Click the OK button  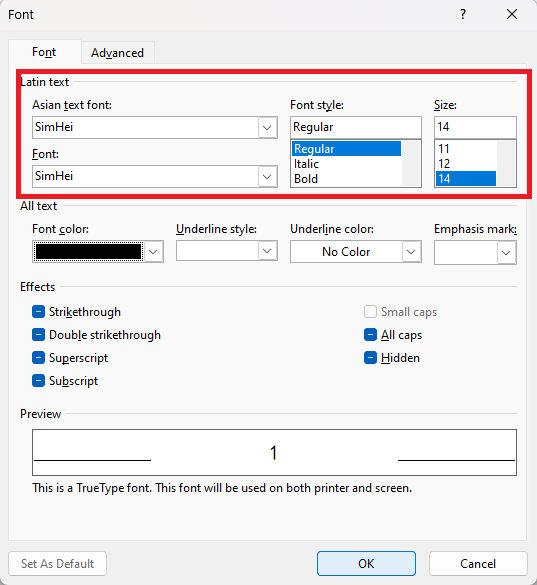(366, 563)
